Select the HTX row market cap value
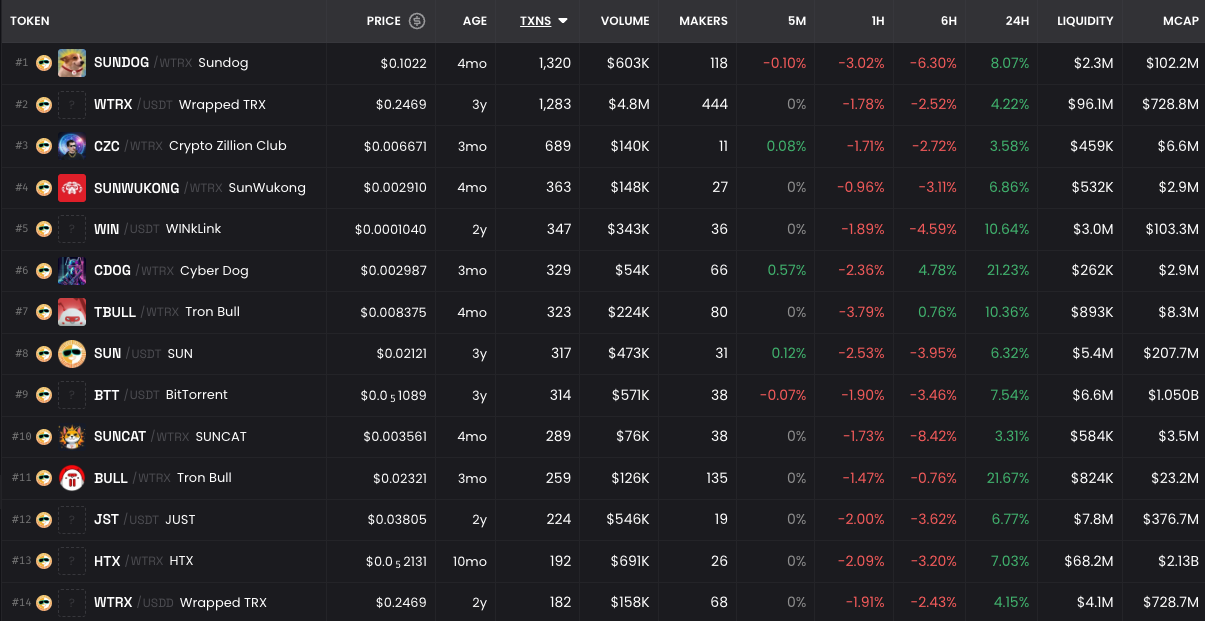1205x621 pixels. 1178,561
